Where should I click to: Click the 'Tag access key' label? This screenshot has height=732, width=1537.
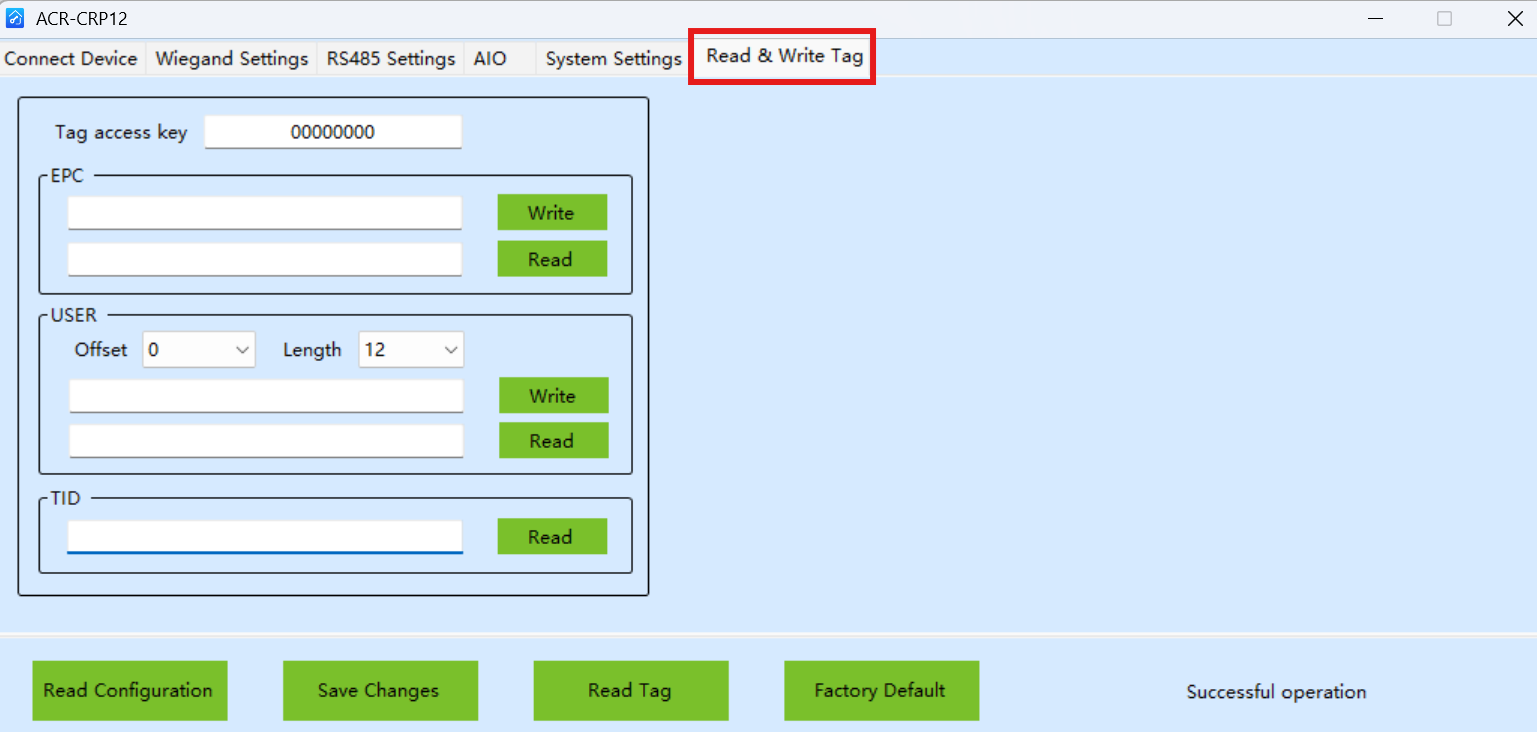[121, 132]
